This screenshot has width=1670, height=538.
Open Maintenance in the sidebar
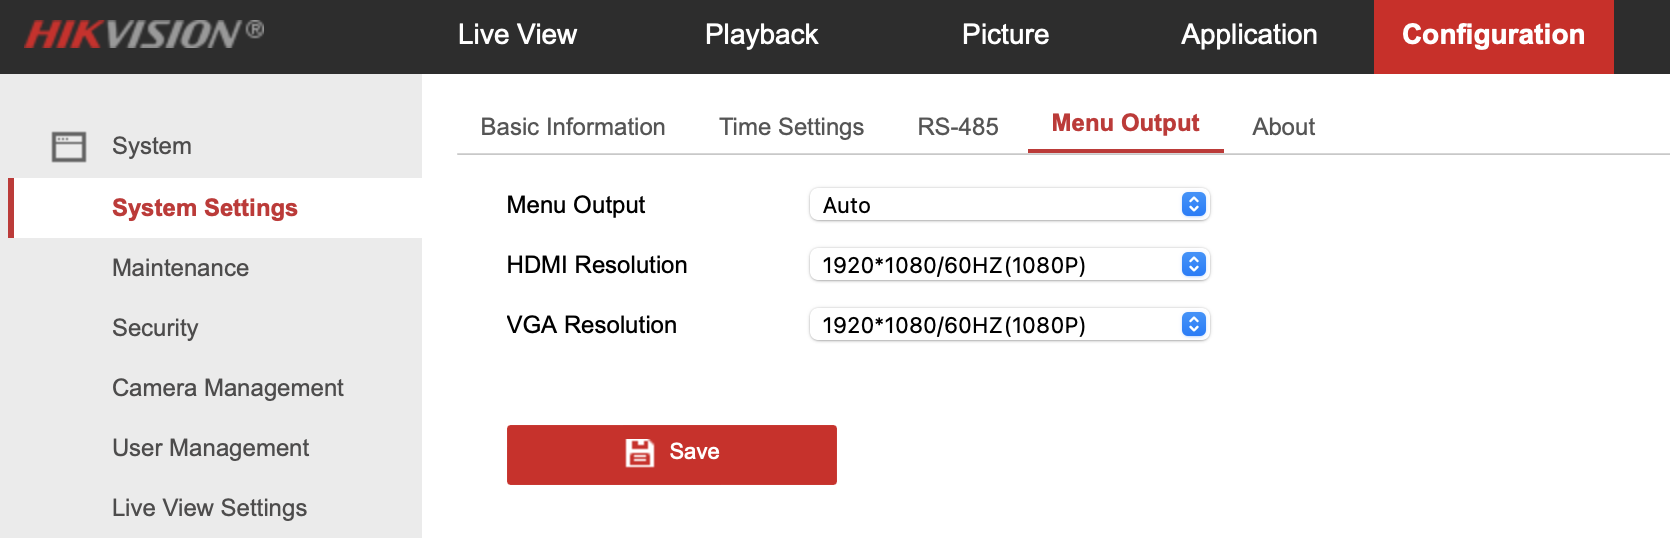(180, 268)
